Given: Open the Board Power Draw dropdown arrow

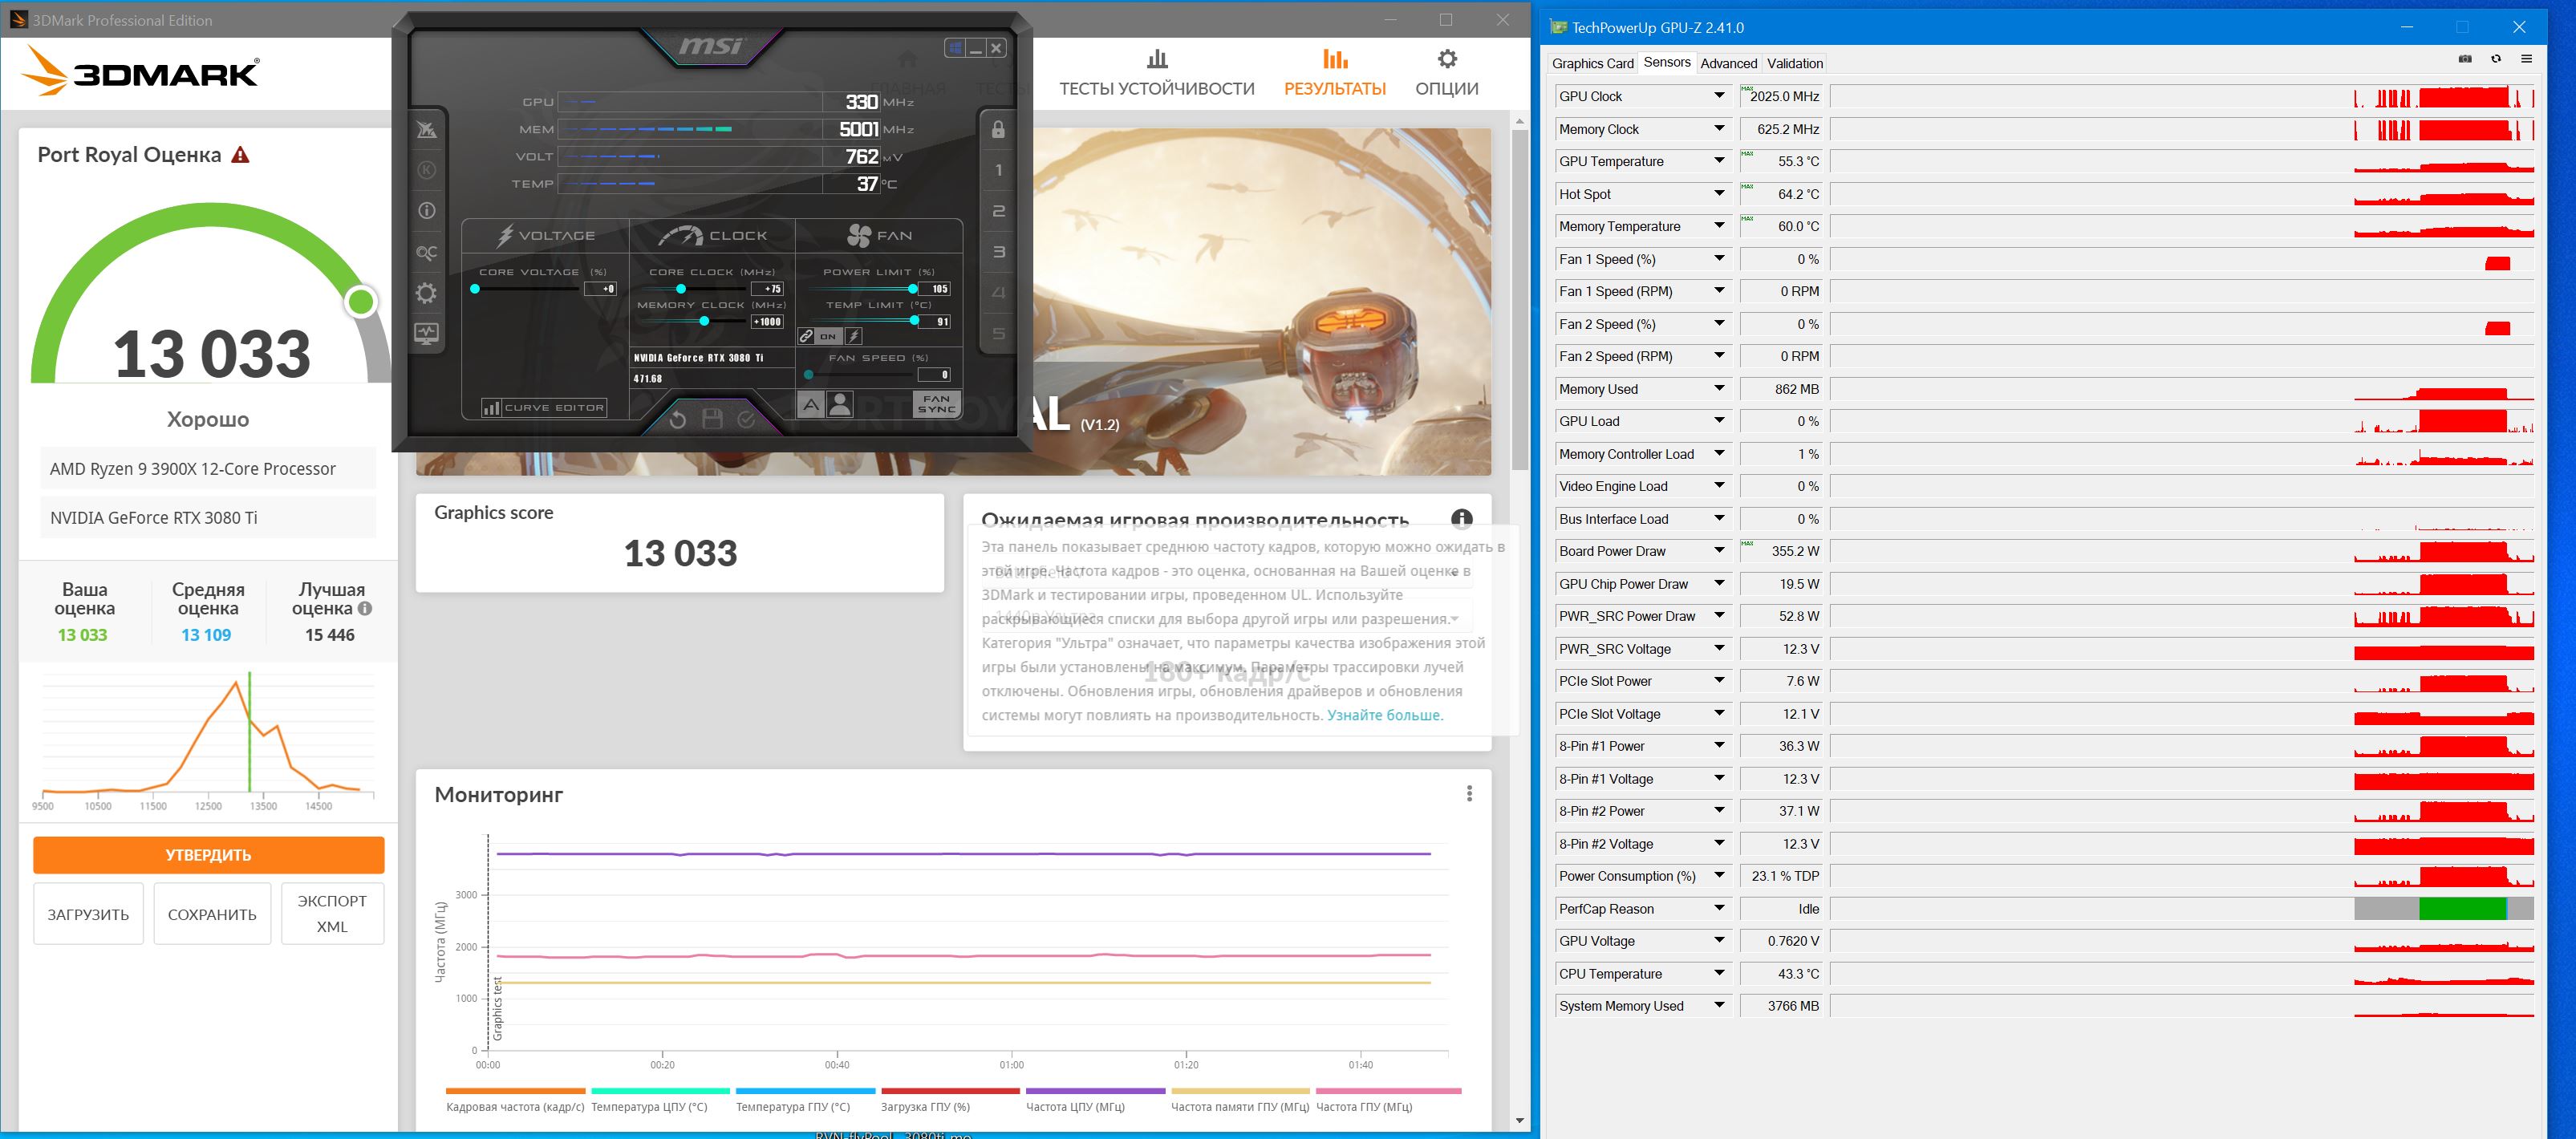Looking at the screenshot, I should (x=1719, y=551).
